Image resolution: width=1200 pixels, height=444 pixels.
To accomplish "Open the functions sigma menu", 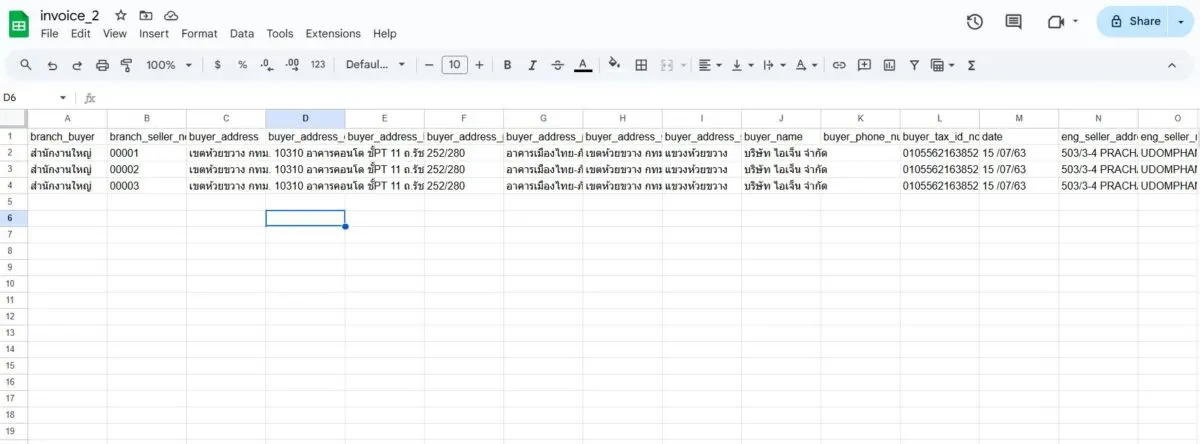I will 971,65.
